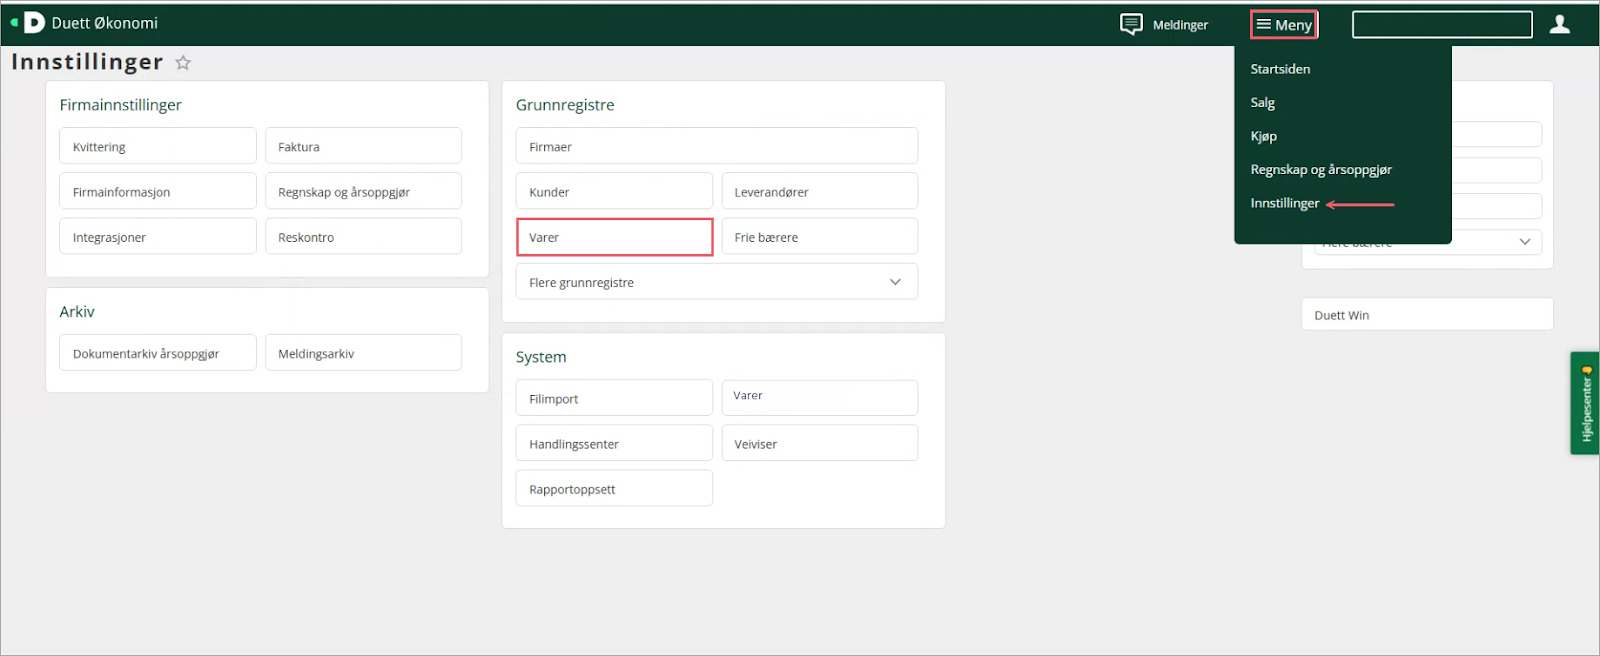
Task: Open the Leverandører register
Action: pyautogui.click(x=820, y=191)
